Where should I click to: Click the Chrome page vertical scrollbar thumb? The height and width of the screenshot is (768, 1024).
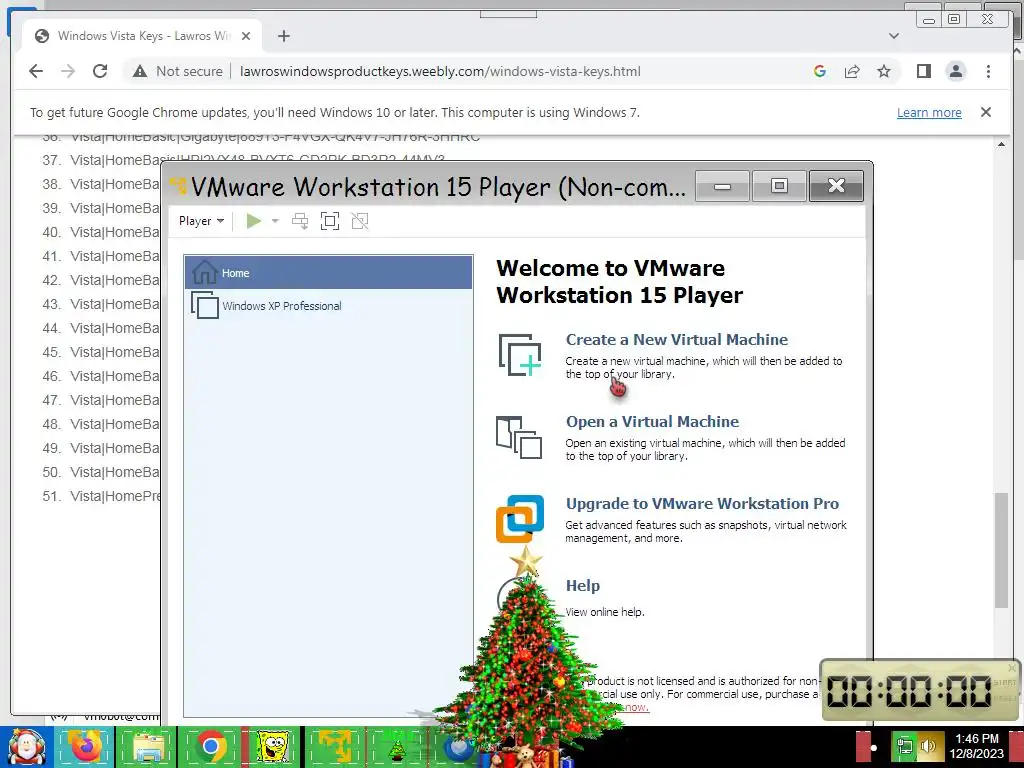(1000, 550)
